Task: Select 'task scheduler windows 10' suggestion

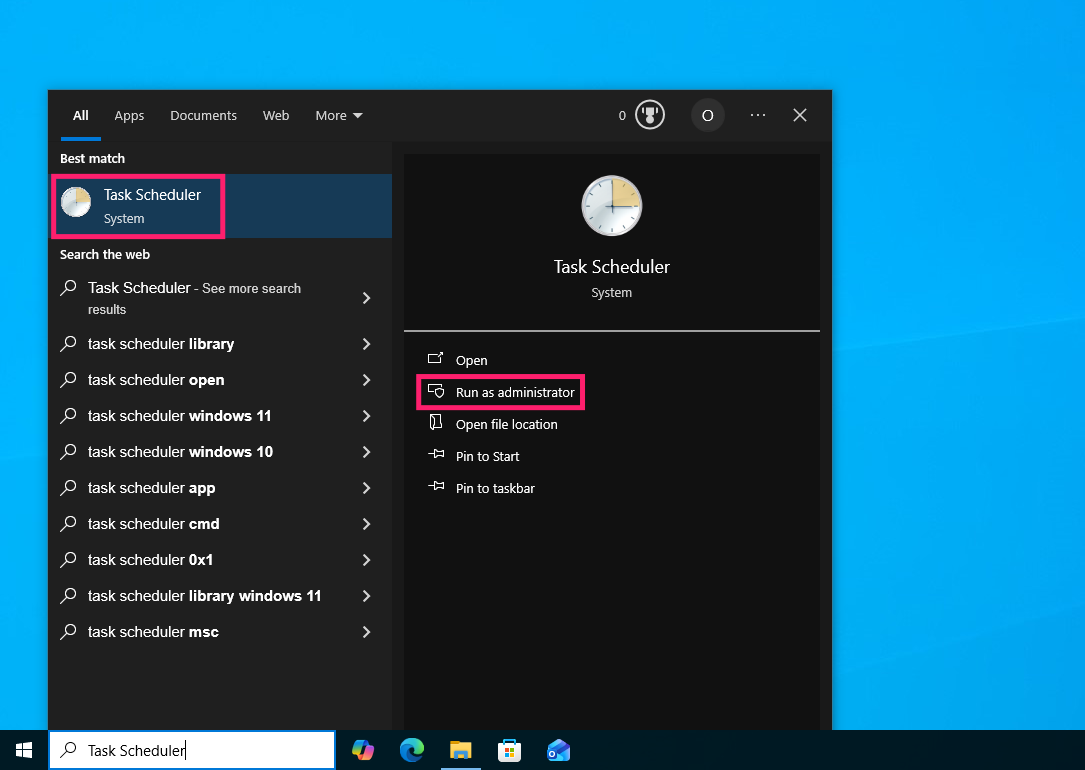Action: 221,452
